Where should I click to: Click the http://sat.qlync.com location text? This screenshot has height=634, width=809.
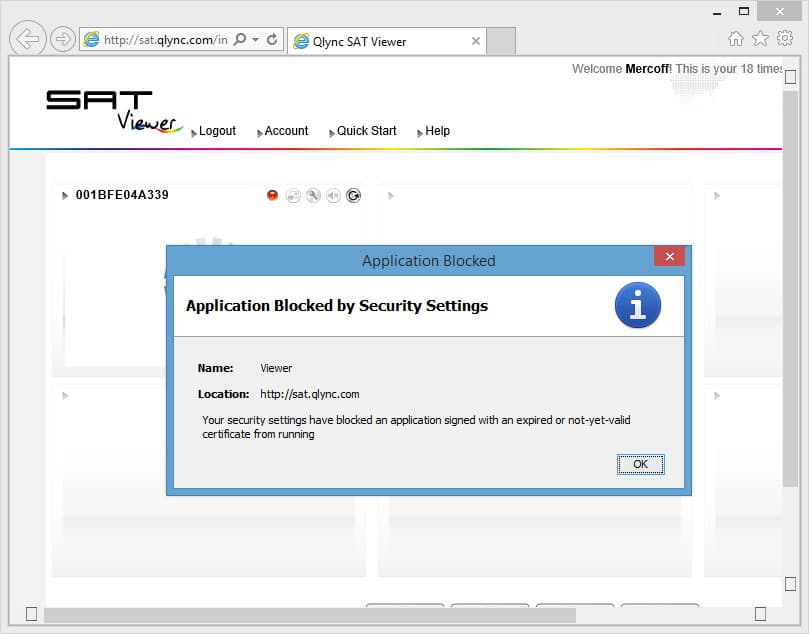coord(310,394)
